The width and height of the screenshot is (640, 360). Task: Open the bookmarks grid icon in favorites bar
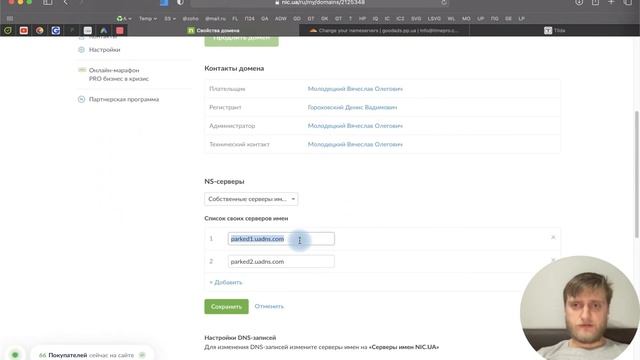click(x=10, y=18)
